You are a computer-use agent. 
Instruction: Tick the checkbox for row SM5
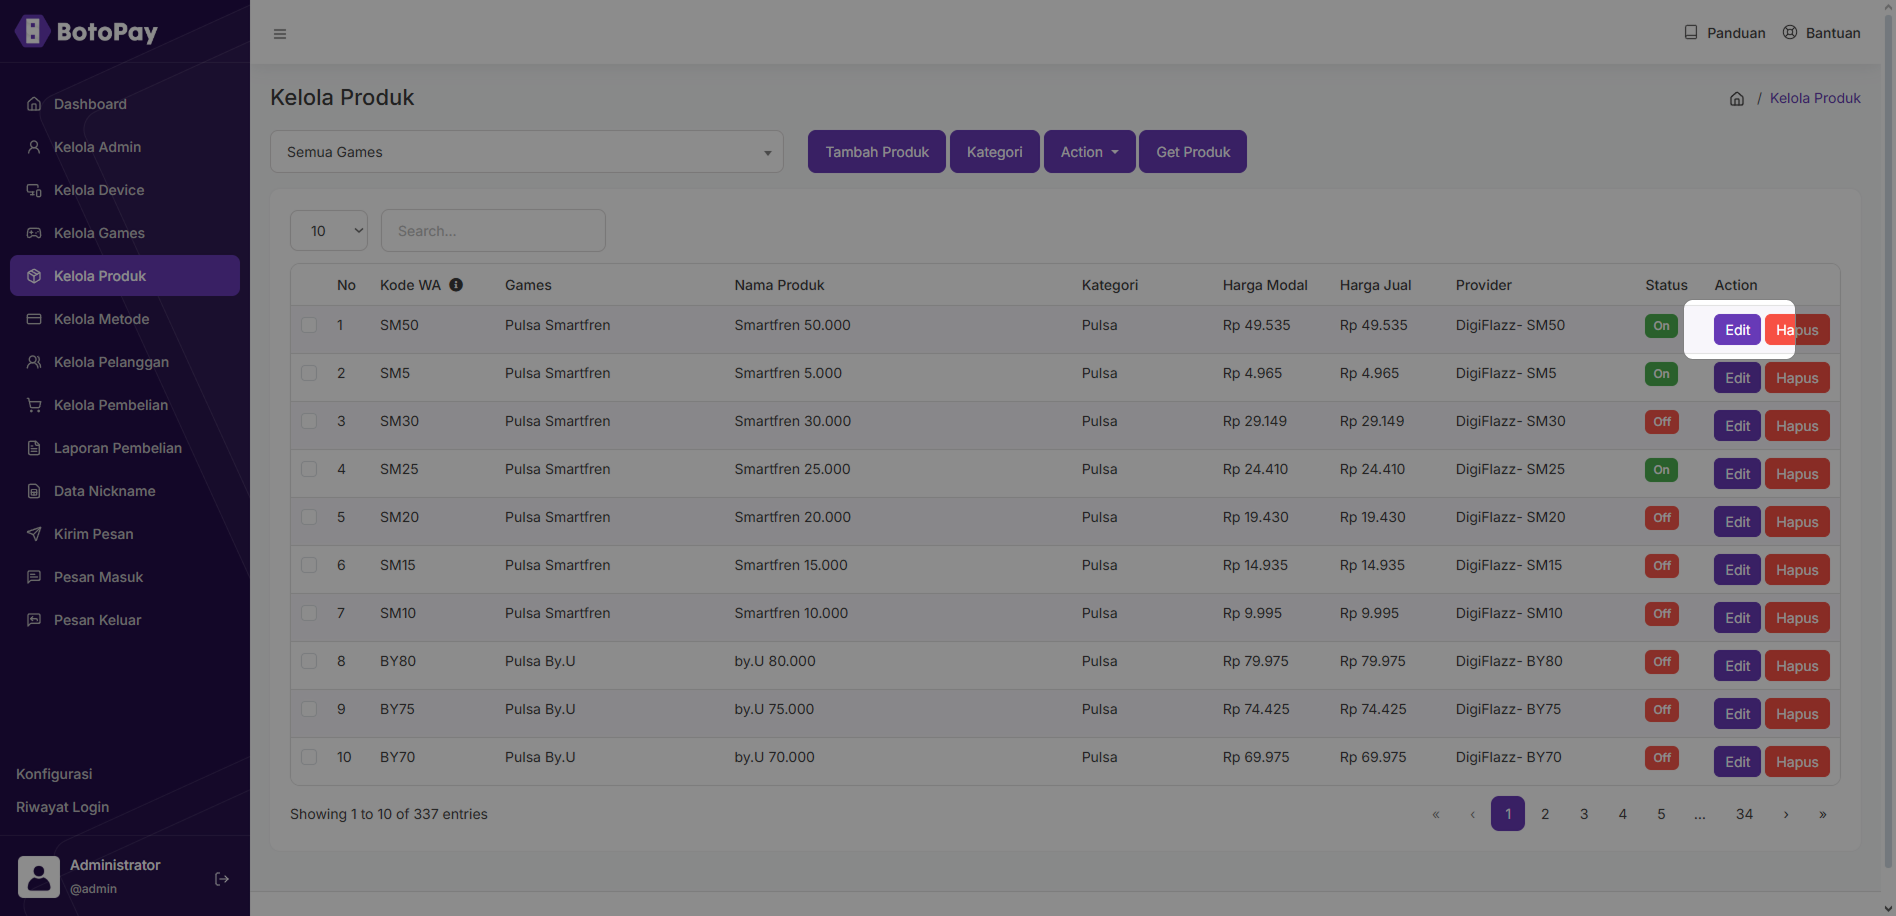click(309, 373)
